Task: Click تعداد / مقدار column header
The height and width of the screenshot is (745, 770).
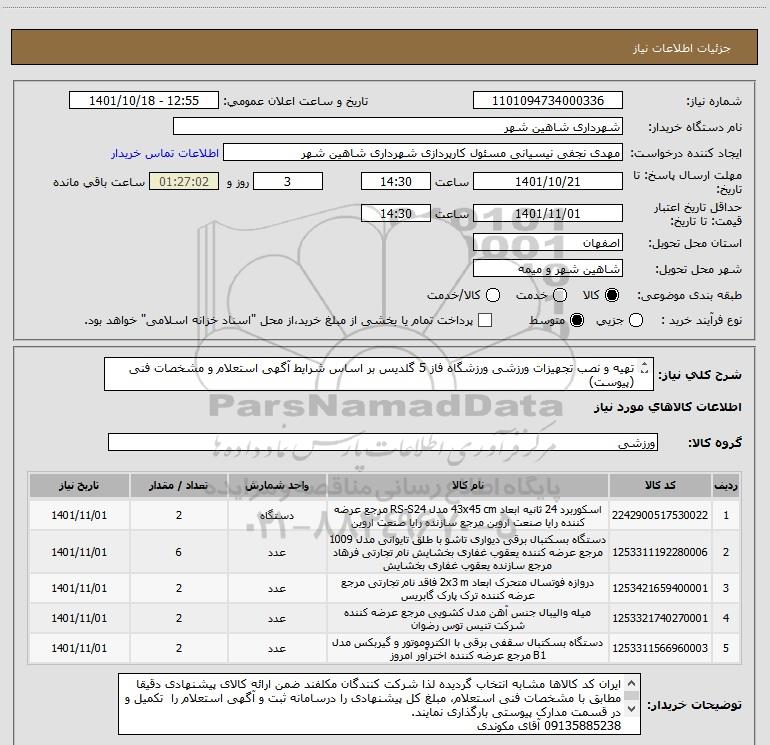Action: pyautogui.click(x=179, y=486)
